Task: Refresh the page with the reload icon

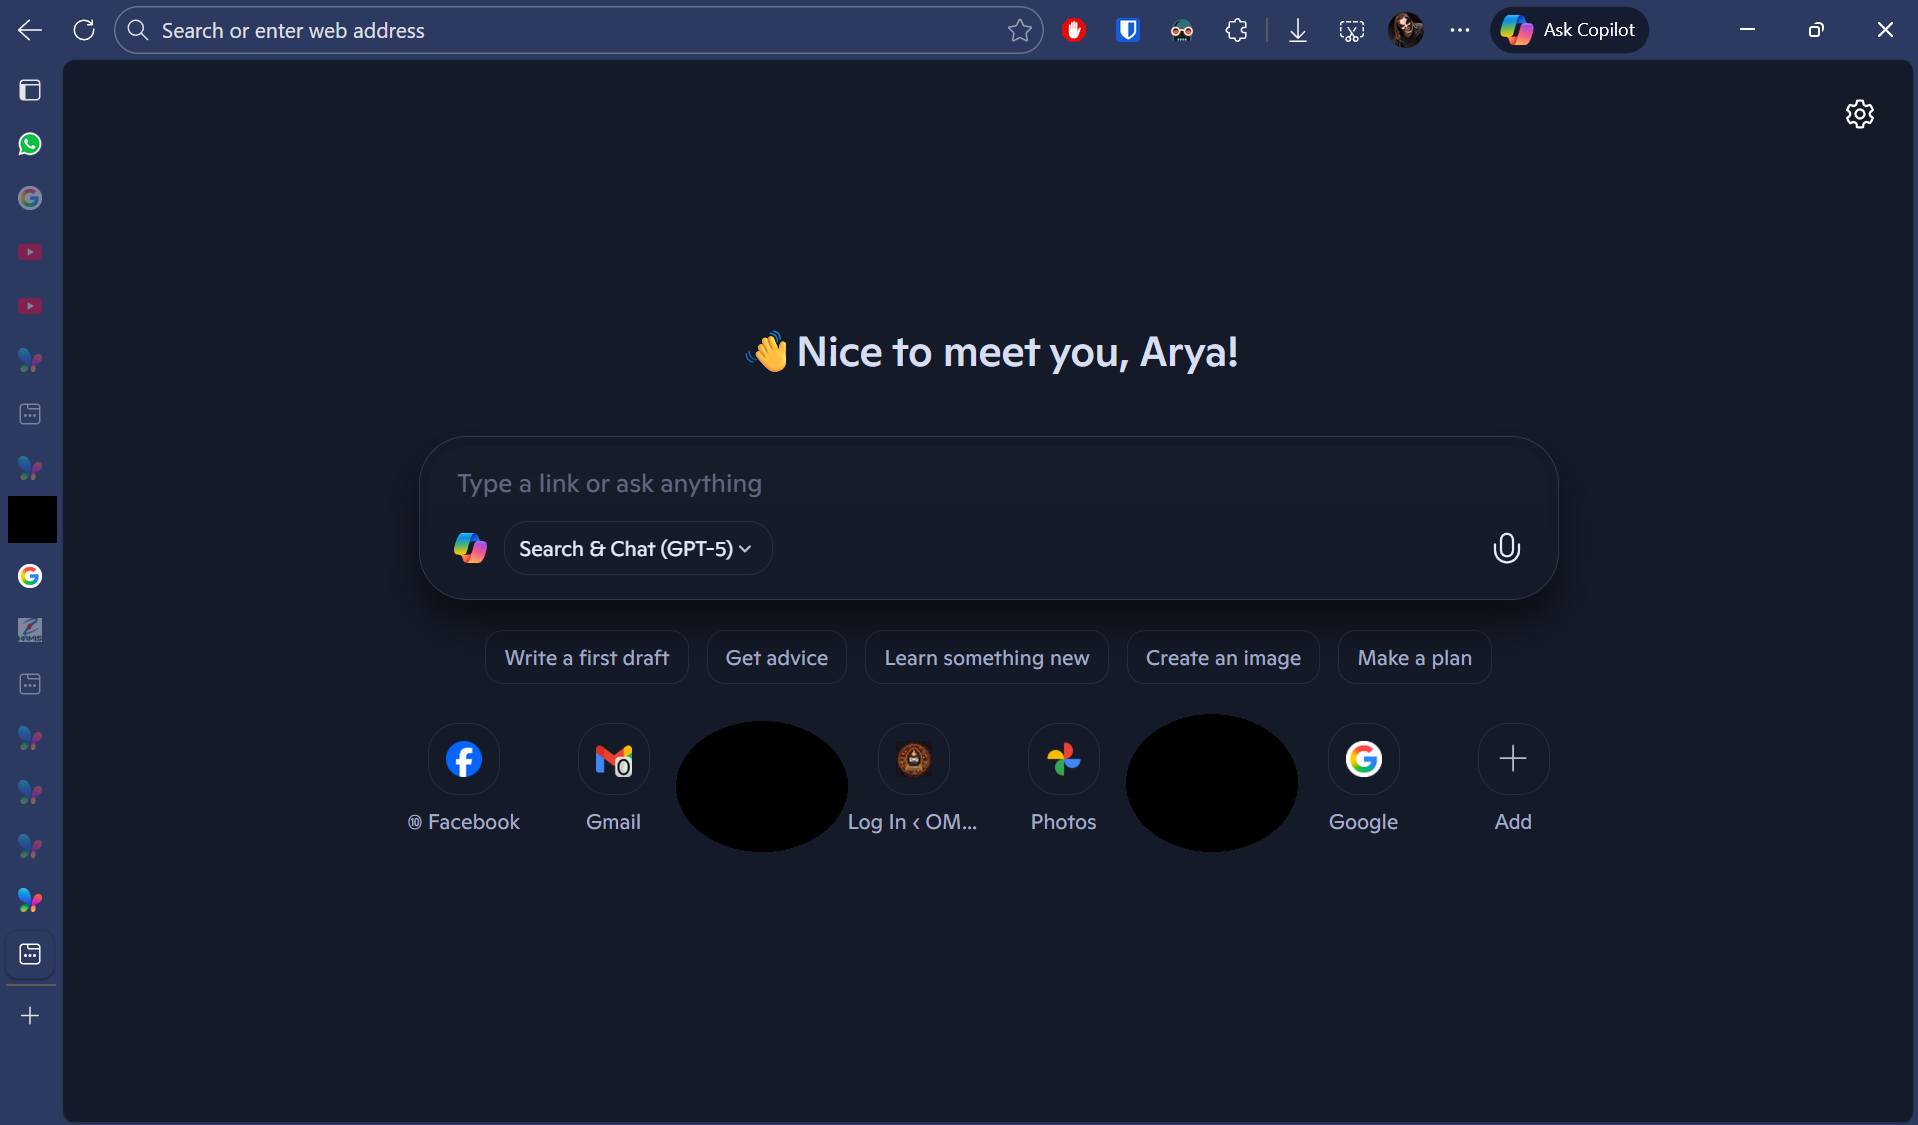Action: coord(84,30)
